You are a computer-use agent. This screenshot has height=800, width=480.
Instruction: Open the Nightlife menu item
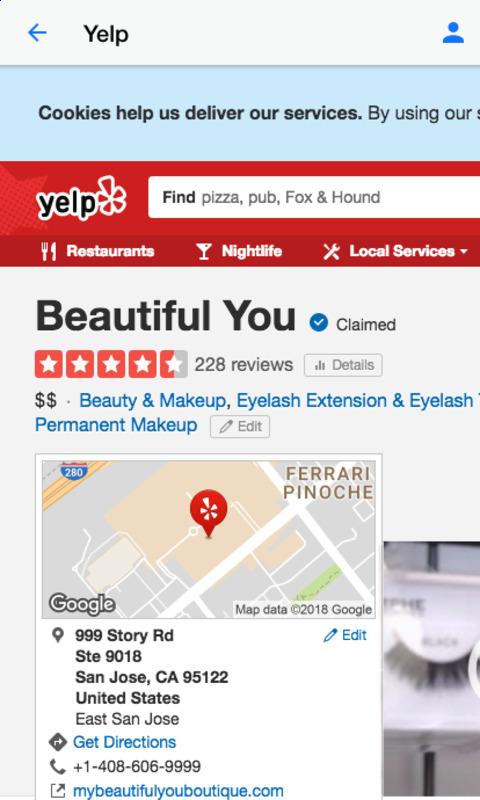click(239, 251)
